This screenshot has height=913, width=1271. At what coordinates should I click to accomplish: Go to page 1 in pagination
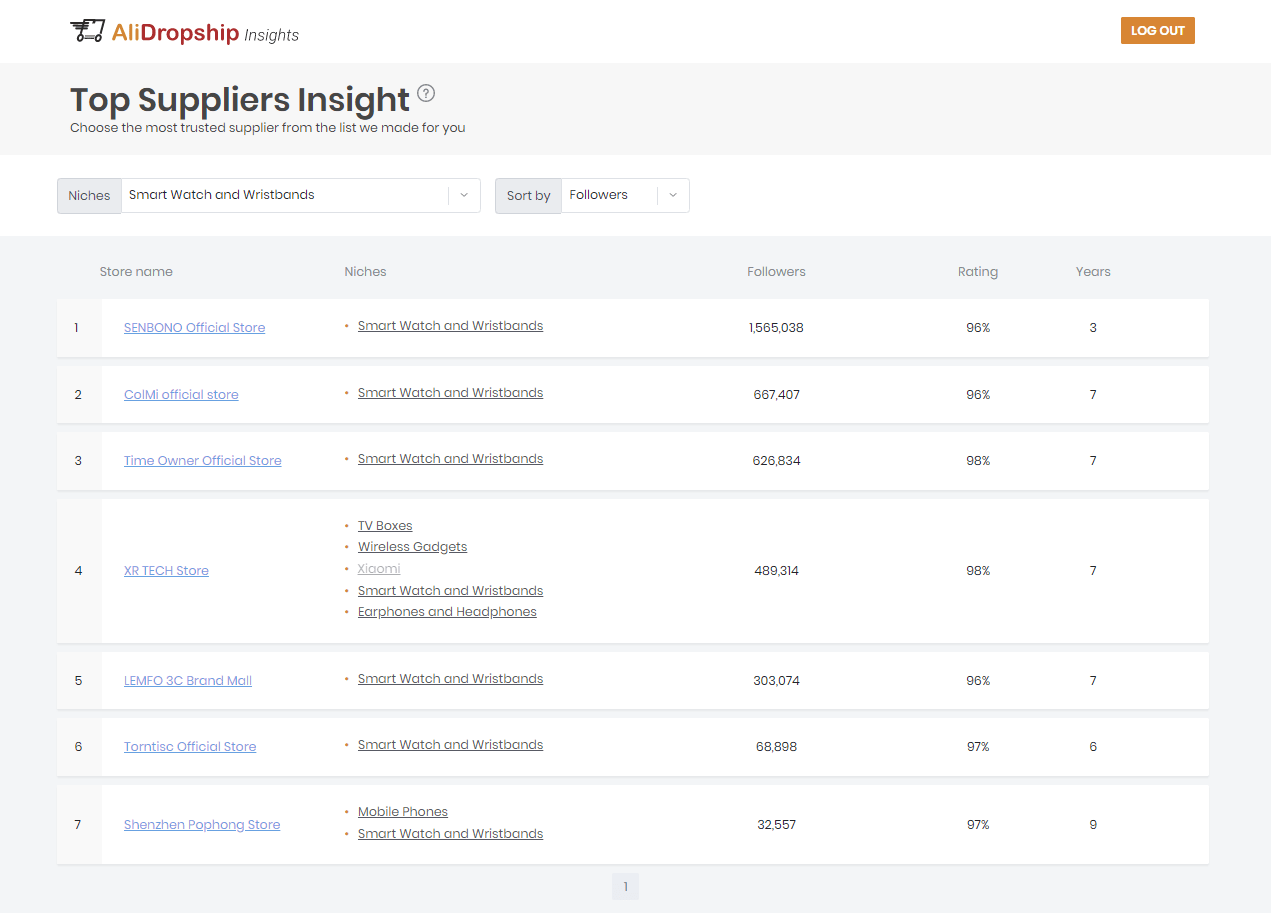tap(625, 887)
